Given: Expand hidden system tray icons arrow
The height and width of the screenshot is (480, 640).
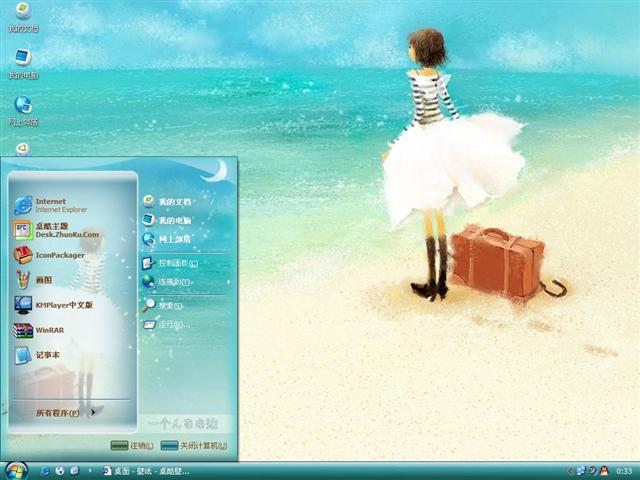Looking at the screenshot, I should (570, 471).
